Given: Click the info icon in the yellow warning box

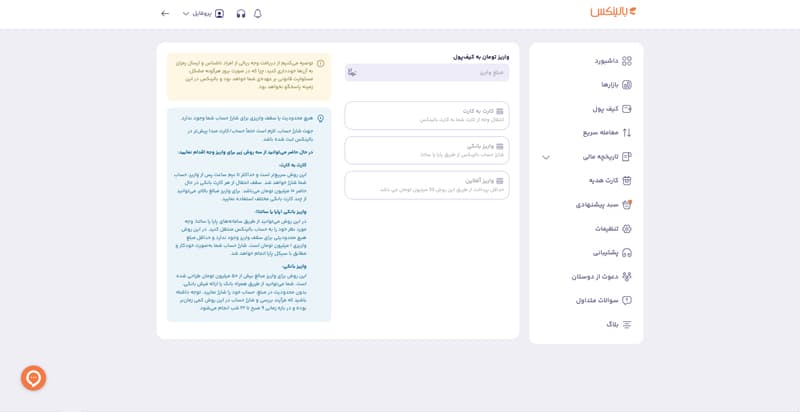Looking at the screenshot, I should 320,64.
